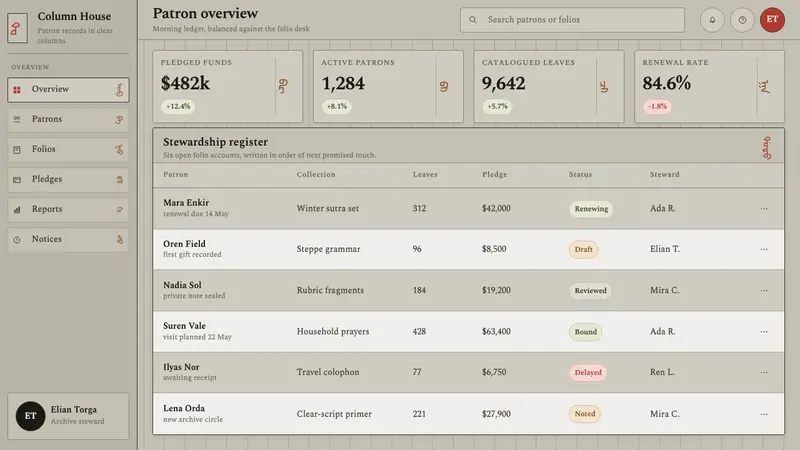This screenshot has height=450, width=800.
Task: Select the Steppe grammar collection cell
Action: 329,249
